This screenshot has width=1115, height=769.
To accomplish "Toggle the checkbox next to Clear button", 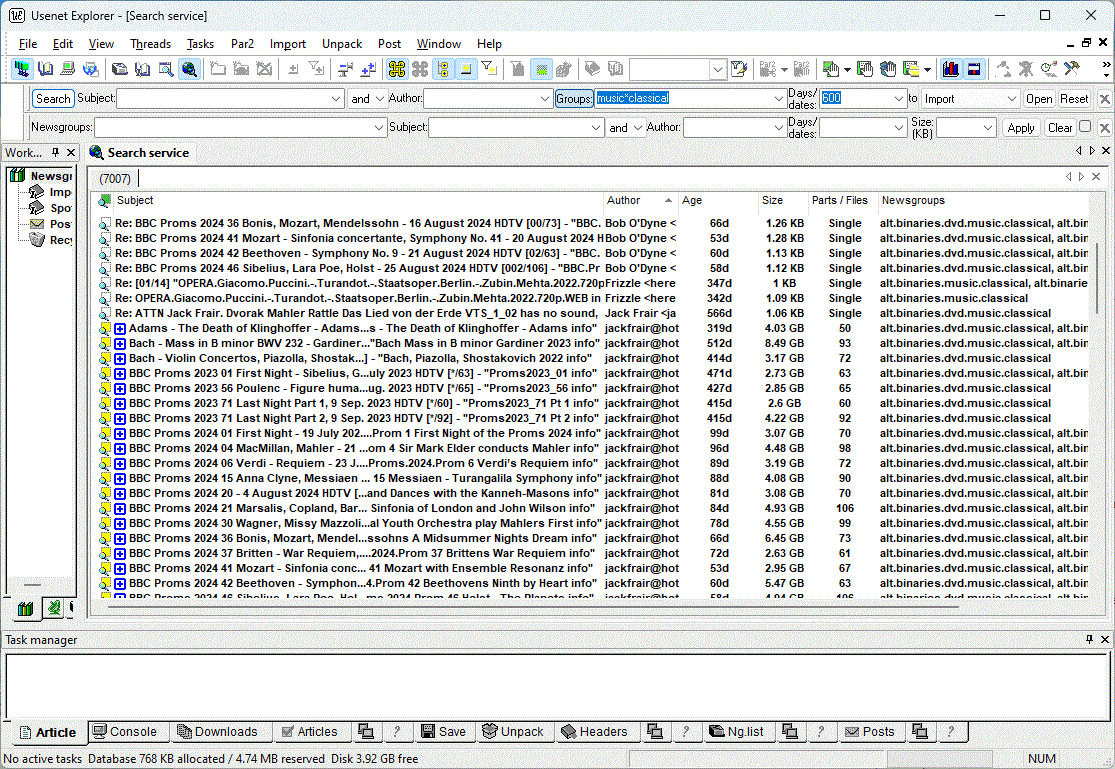I will (1085, 127).
